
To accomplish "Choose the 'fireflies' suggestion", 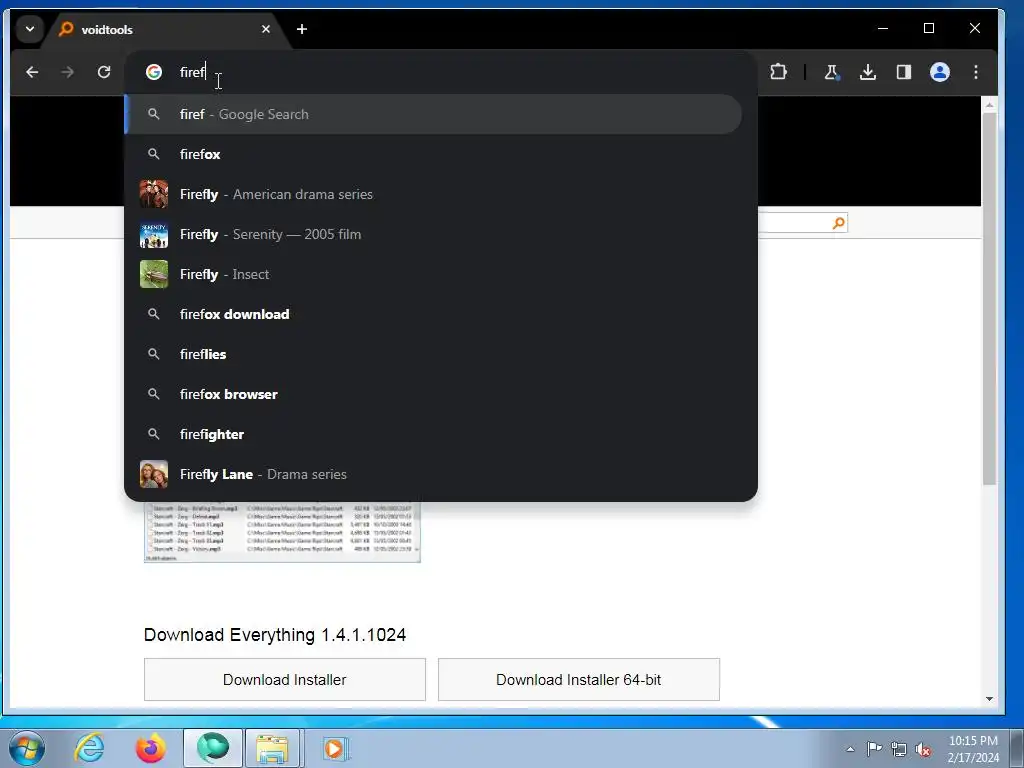I will point(434,354).
